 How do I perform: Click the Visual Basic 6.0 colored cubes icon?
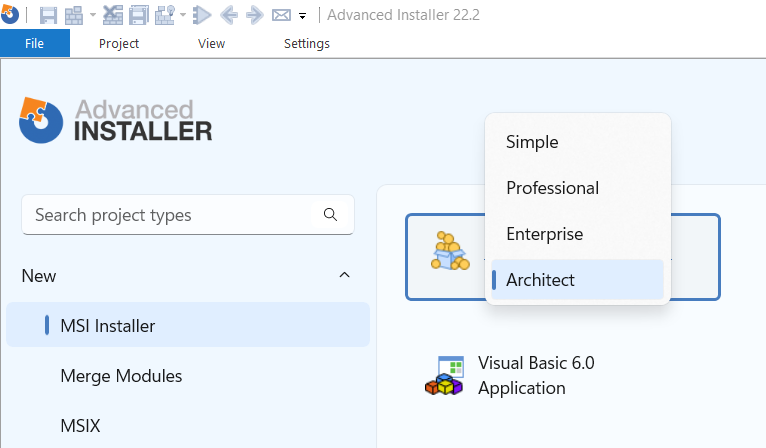445,375
